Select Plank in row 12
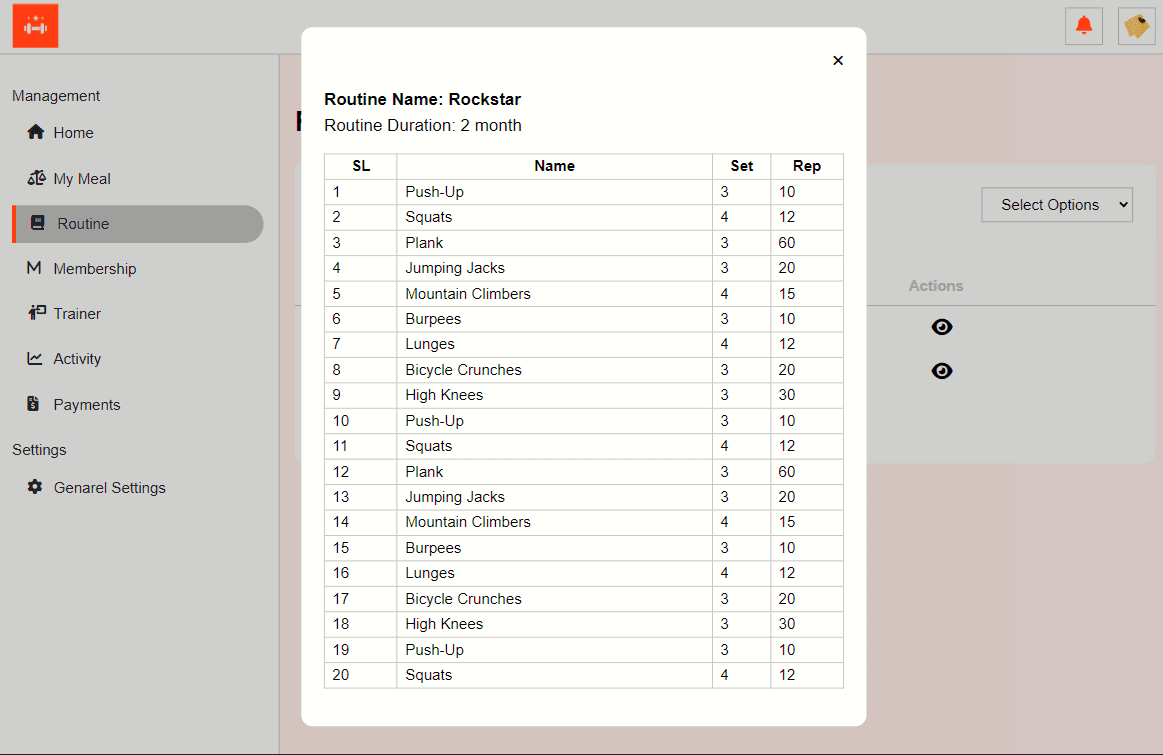This screenshot has height=755, width=1163. pos(424,472)
